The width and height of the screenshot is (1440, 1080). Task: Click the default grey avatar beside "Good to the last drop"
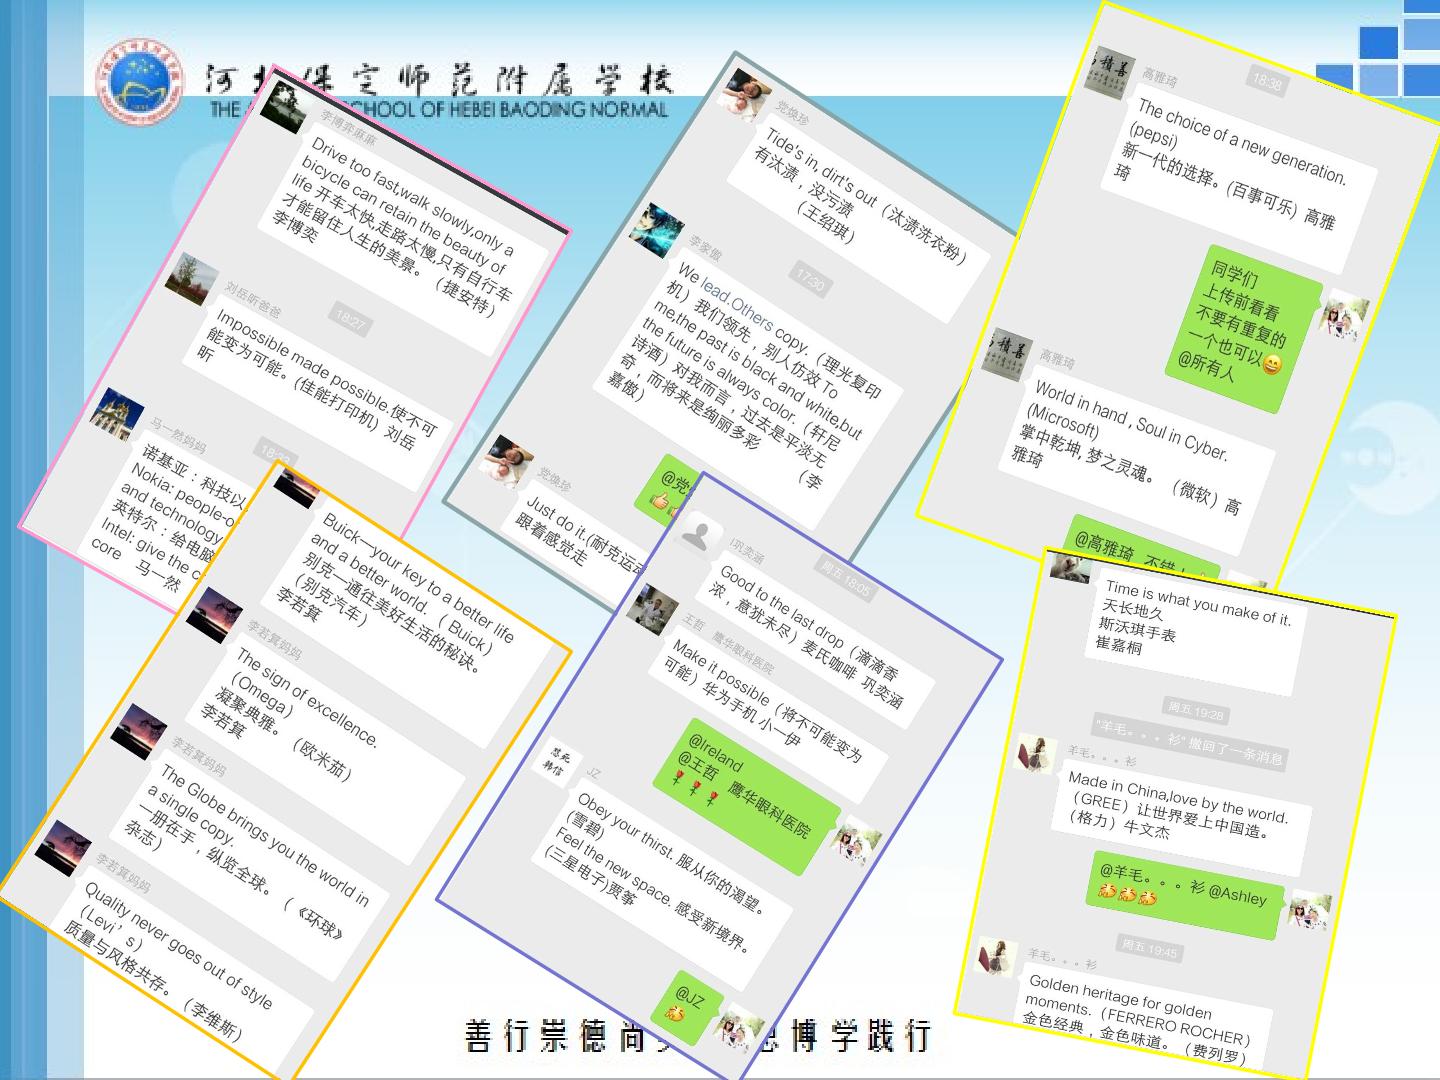(x=695, y=534)
